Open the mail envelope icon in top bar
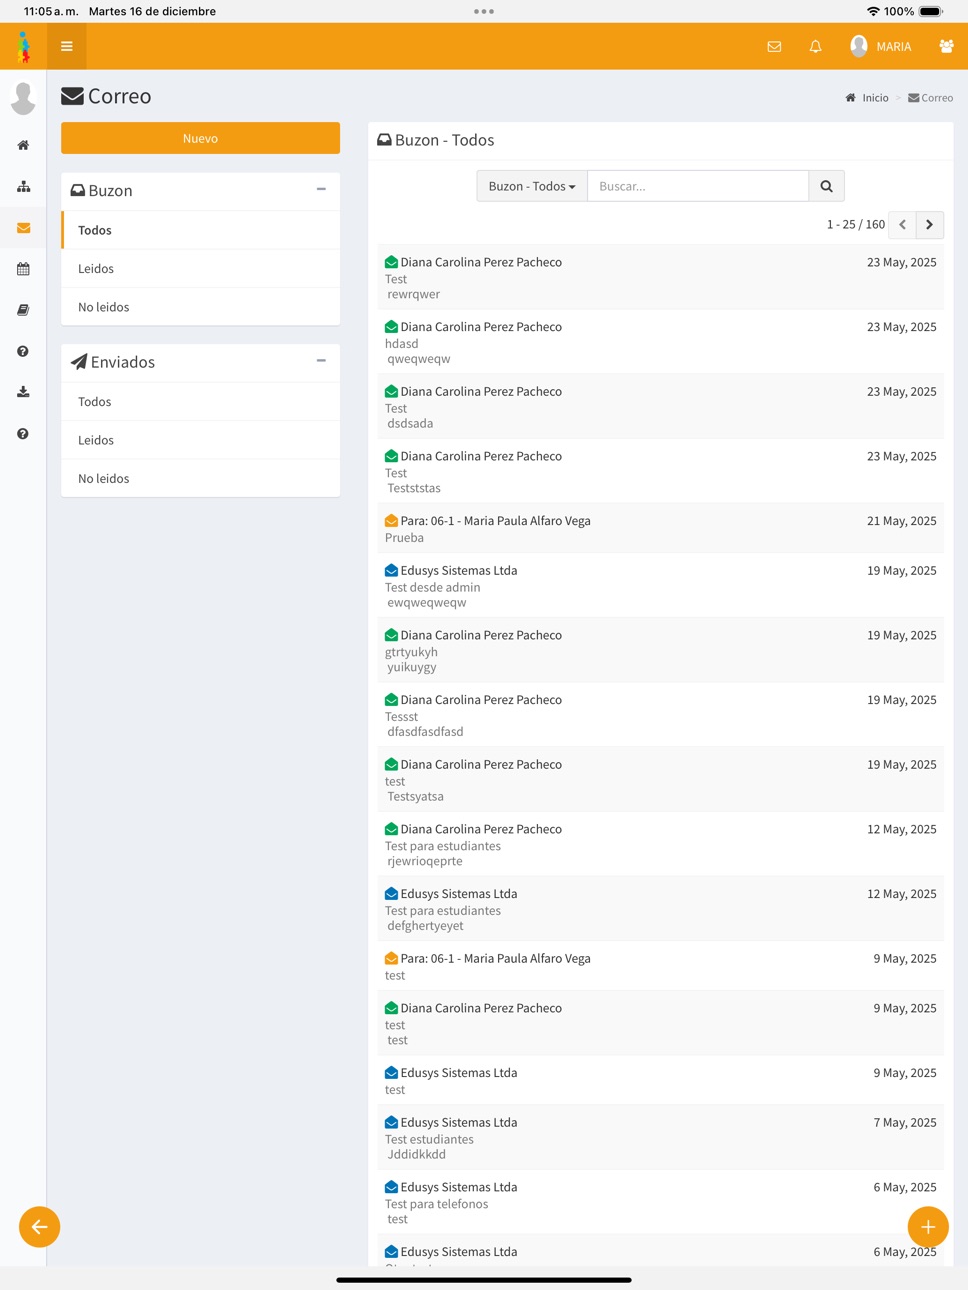 click(774, 46)
